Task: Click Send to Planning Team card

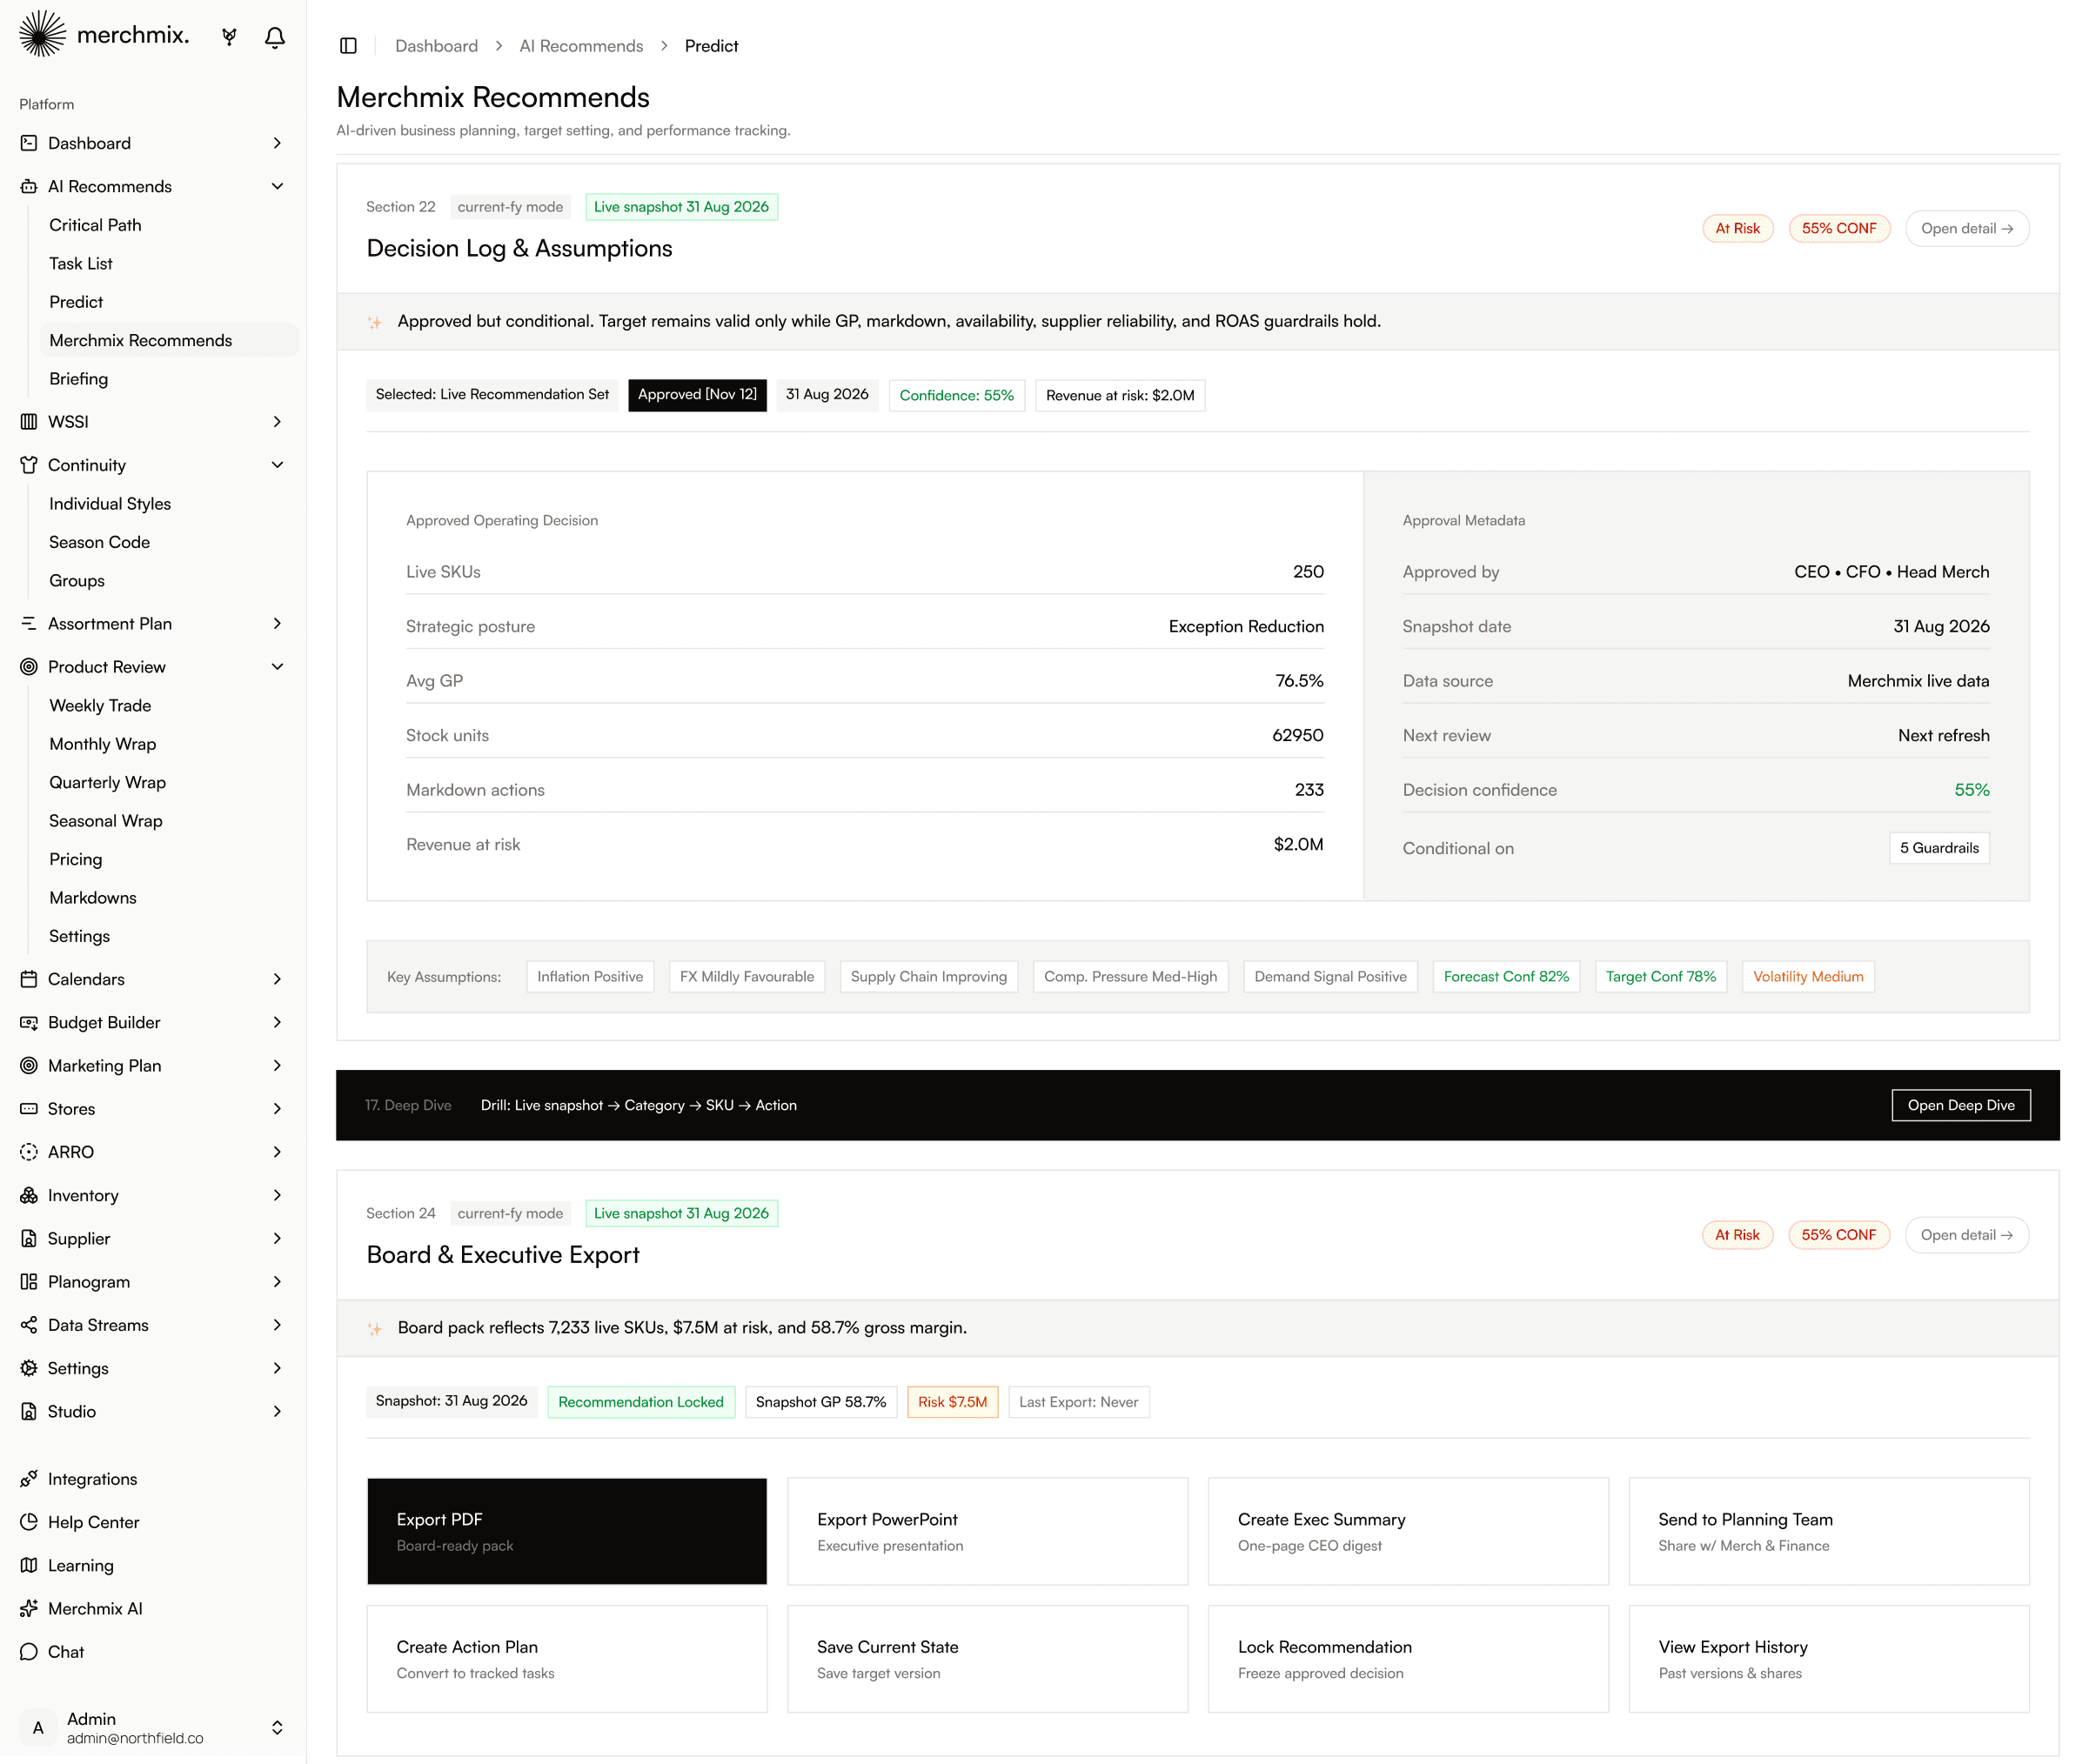Action: [x=1829, y=1531]
